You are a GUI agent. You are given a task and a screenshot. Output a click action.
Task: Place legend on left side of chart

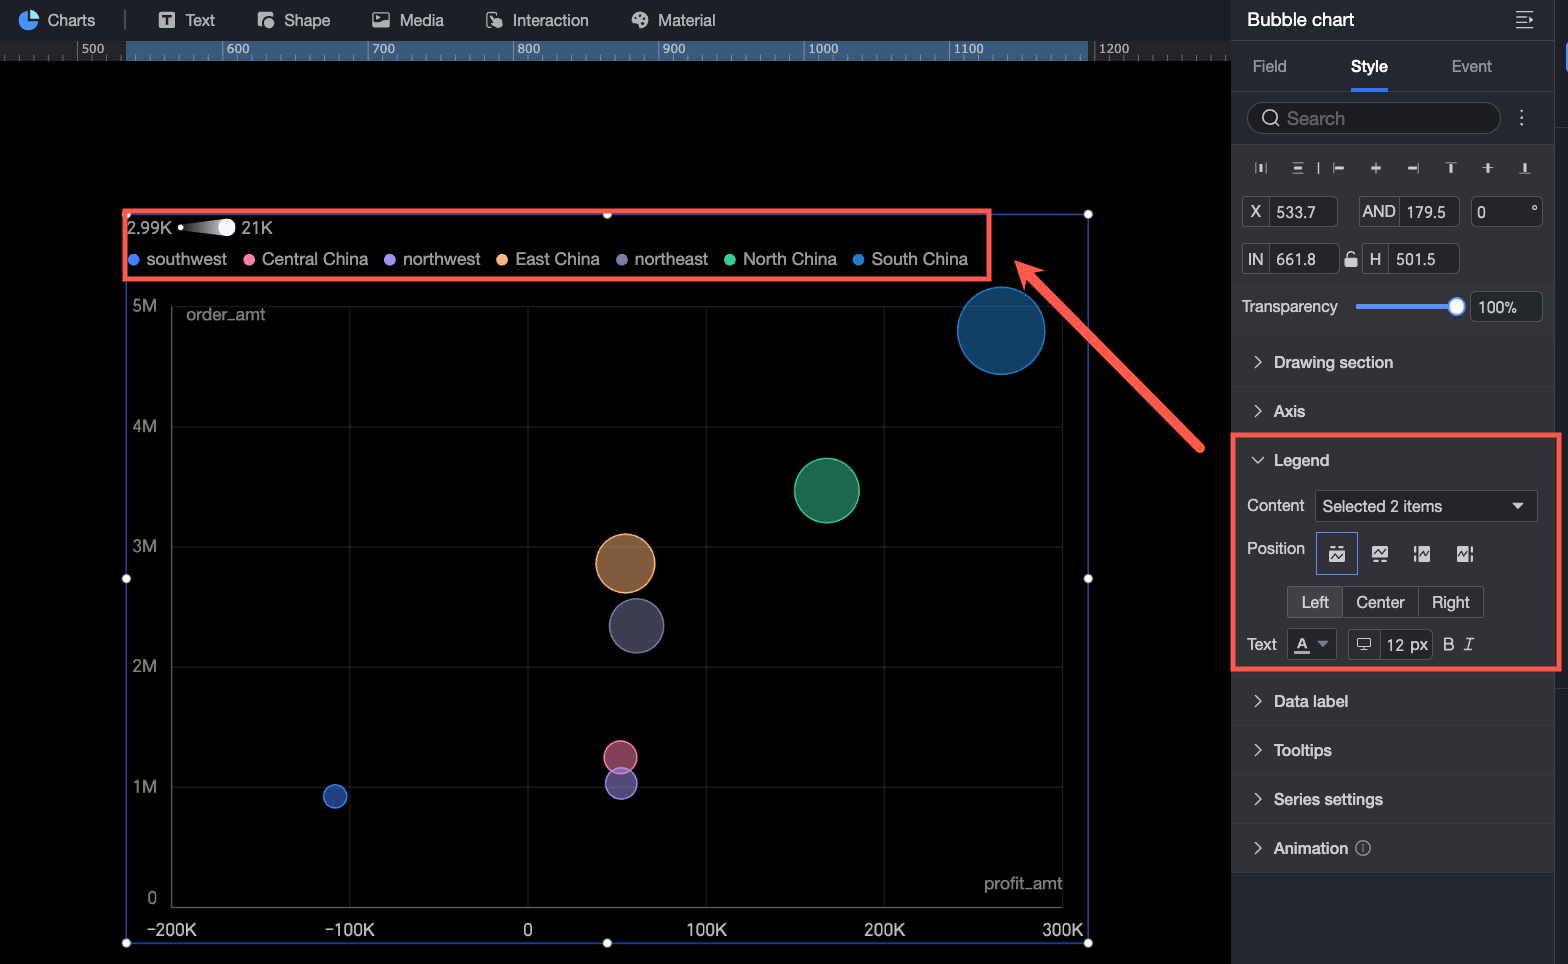pos(1422,554)
